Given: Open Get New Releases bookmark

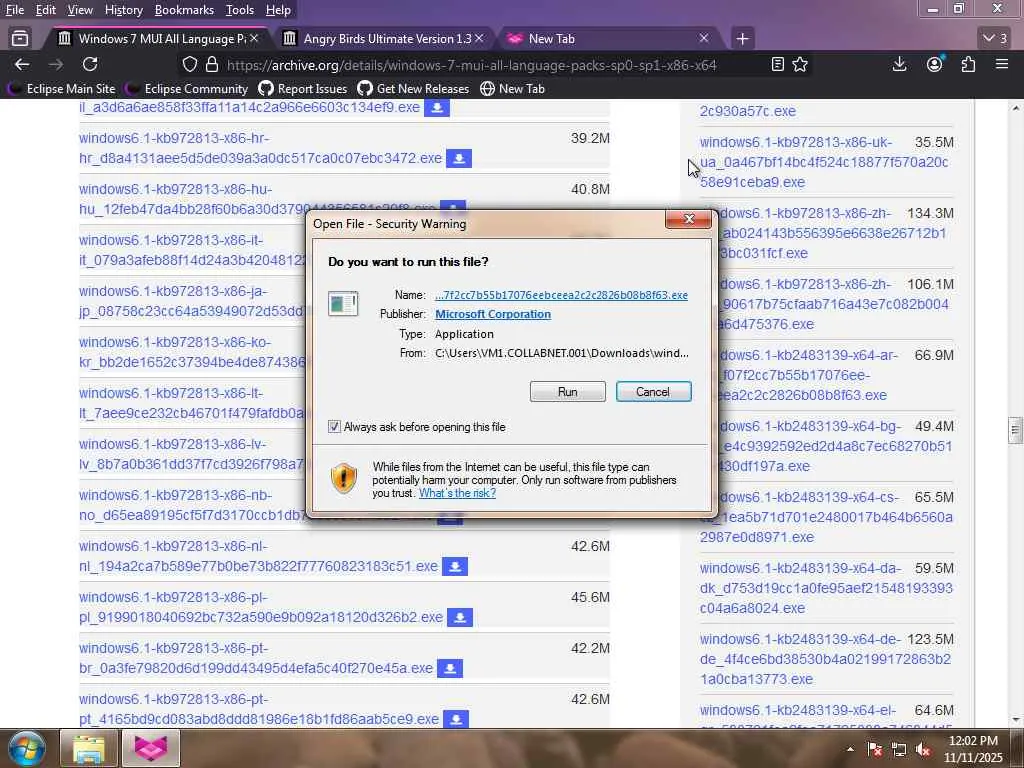Looking at the screenshot, I should [413, 89].
